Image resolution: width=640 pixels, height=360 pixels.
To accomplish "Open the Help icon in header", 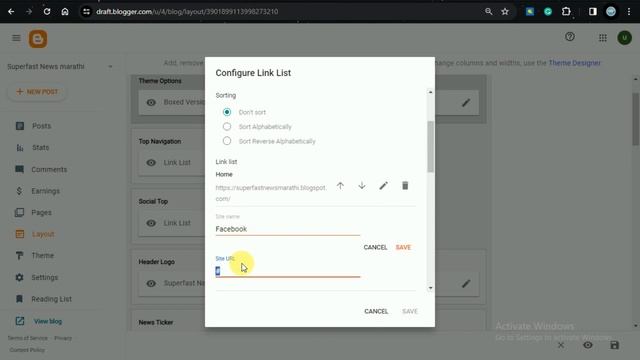I will [570, 37].
